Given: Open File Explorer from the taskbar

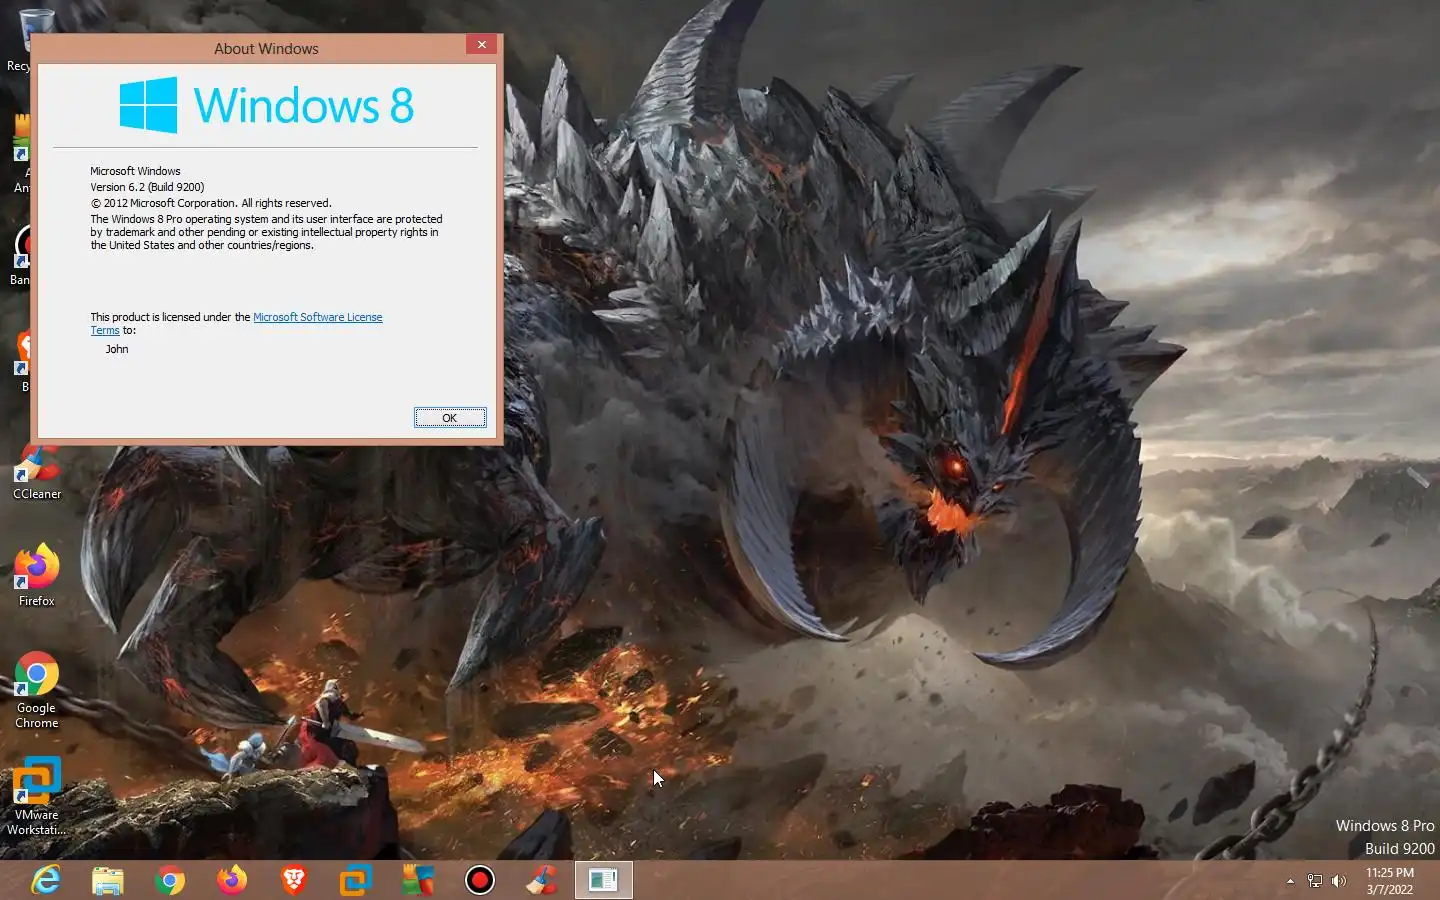Looking at the screenshot, I should point(108,880).
